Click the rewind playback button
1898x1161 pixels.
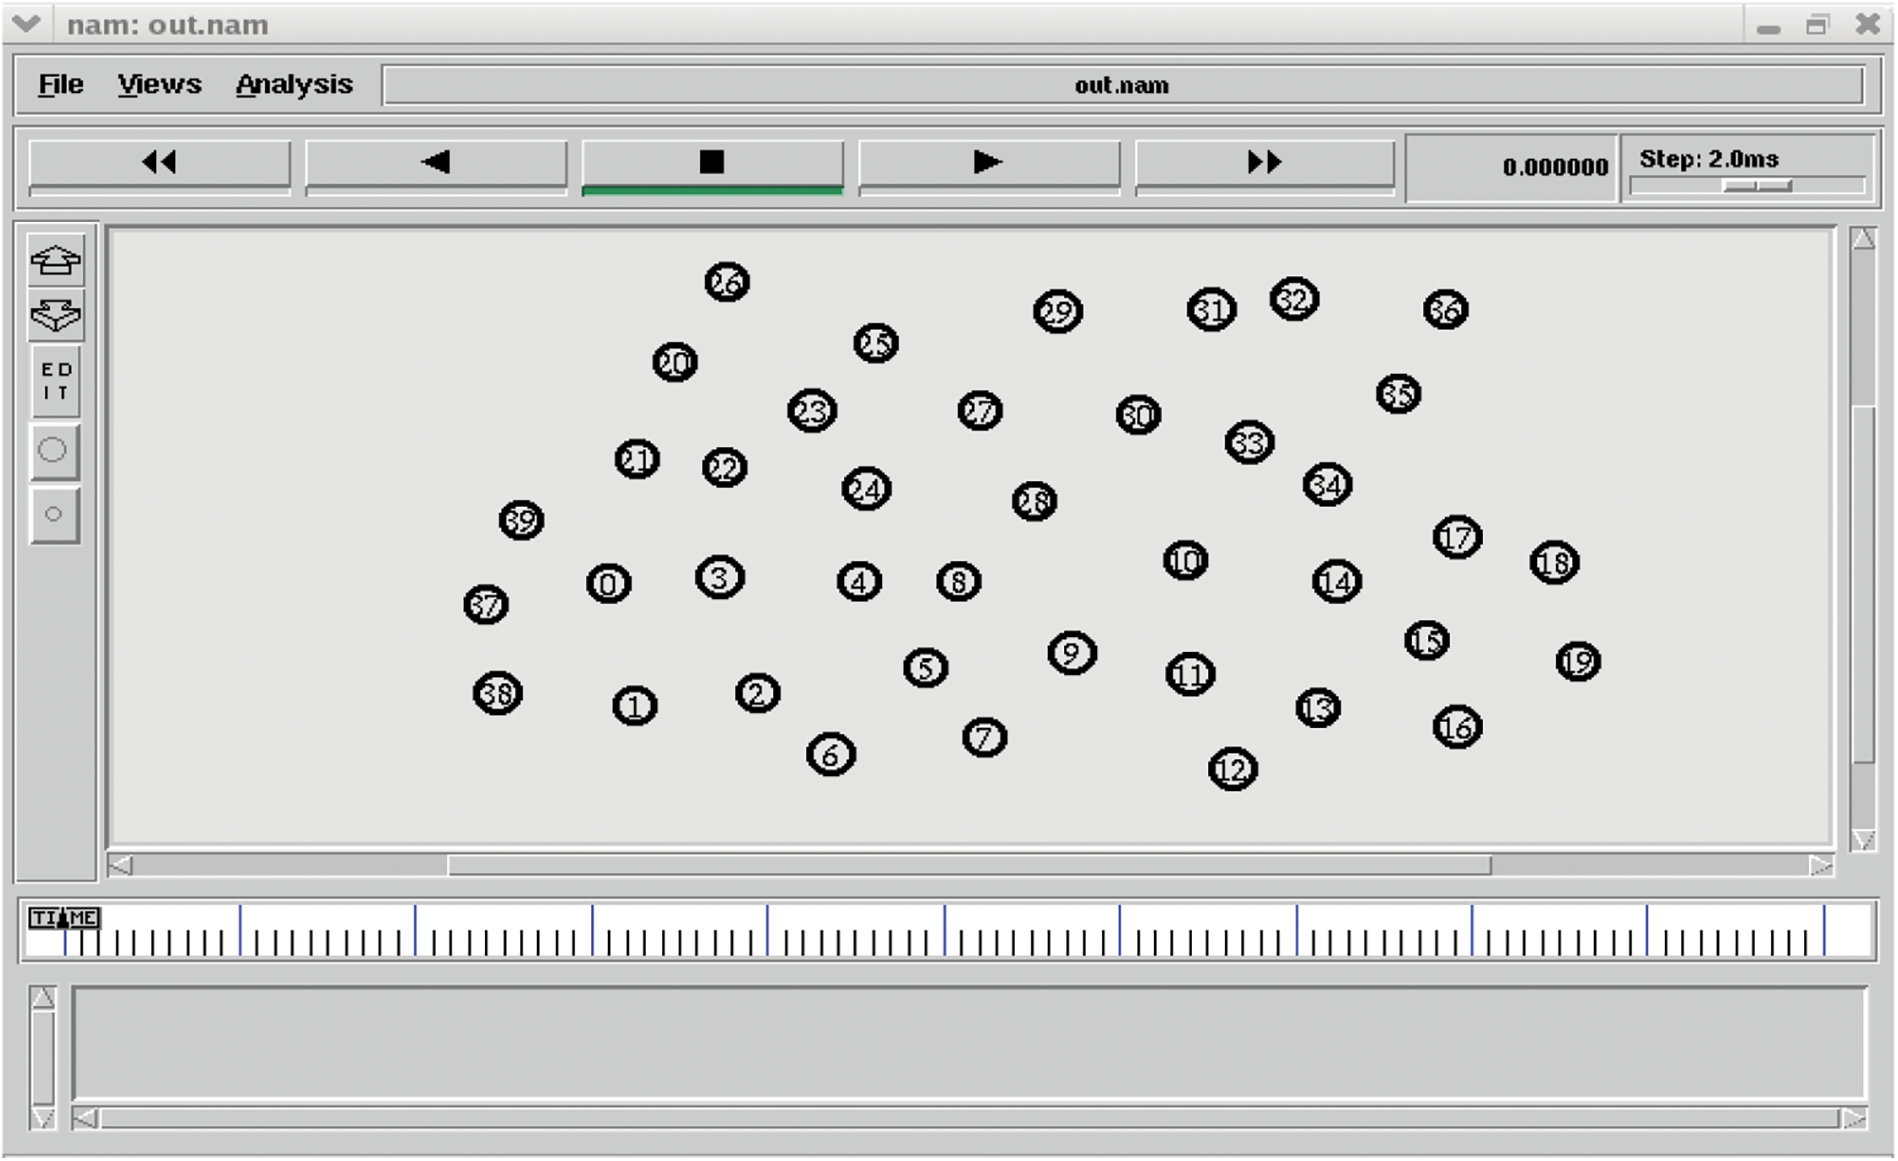pyautogui.click(x=159, y=162)
